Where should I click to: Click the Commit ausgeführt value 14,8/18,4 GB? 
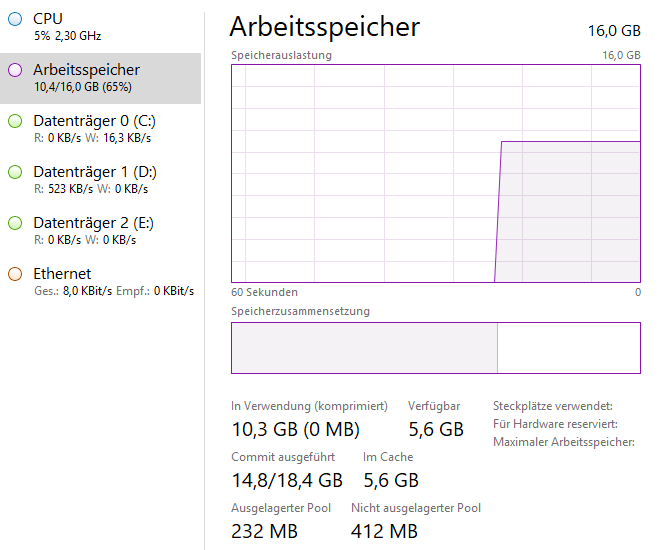point(287,481)
